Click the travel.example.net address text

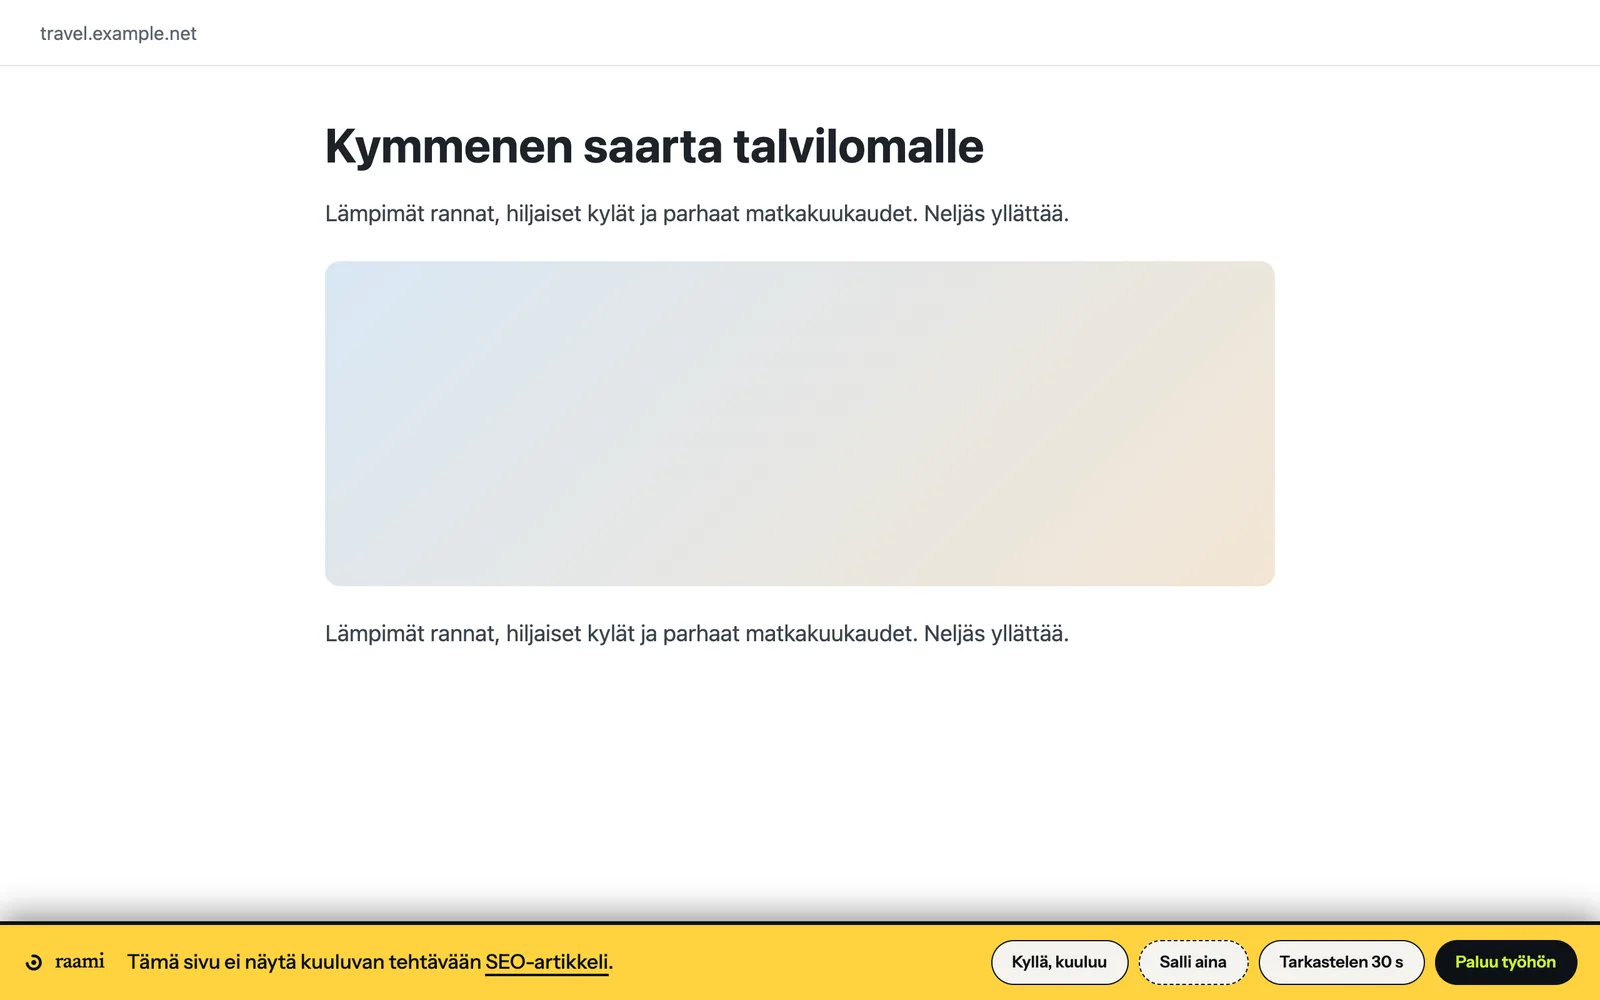tap(118, 33)
